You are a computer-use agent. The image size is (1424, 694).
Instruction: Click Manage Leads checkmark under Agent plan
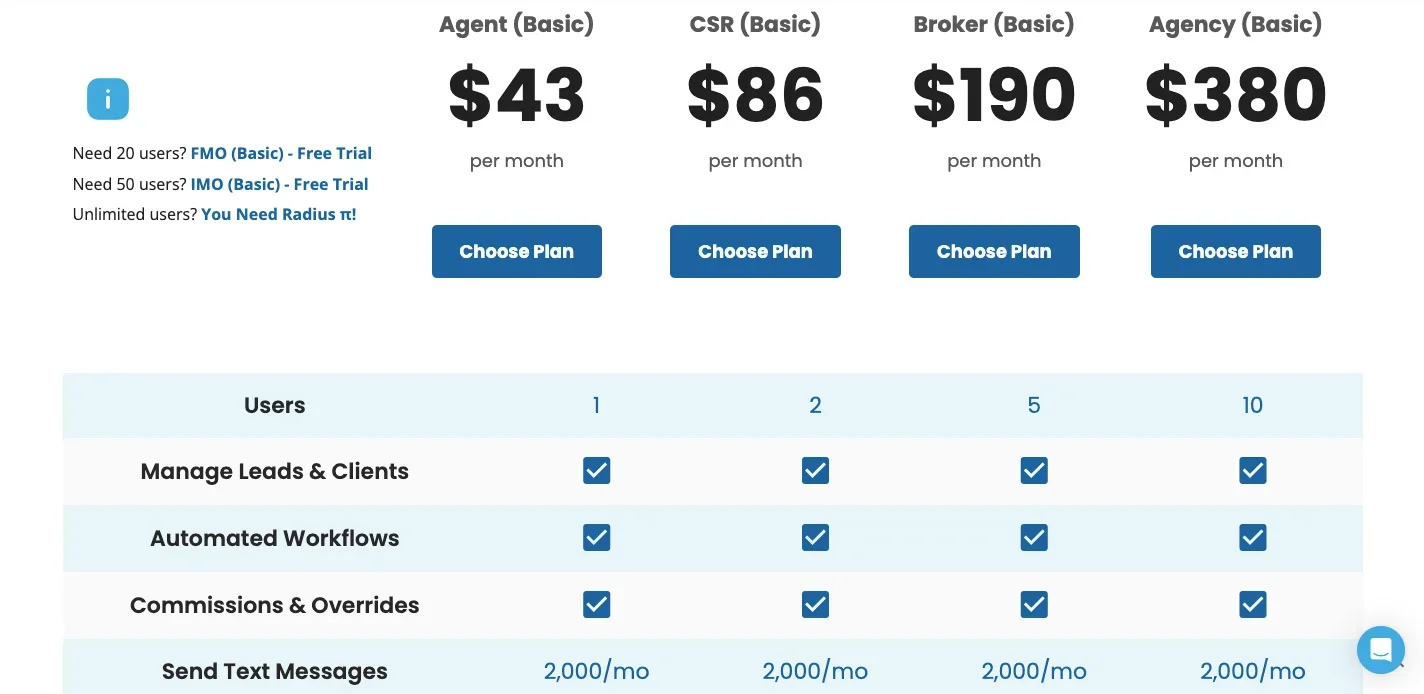tap(597, 471)
